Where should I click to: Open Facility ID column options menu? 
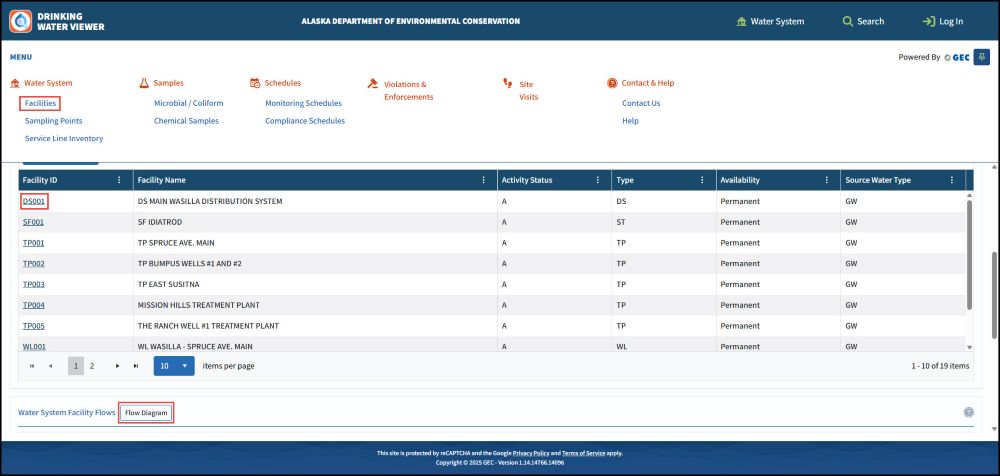point(119,180)
